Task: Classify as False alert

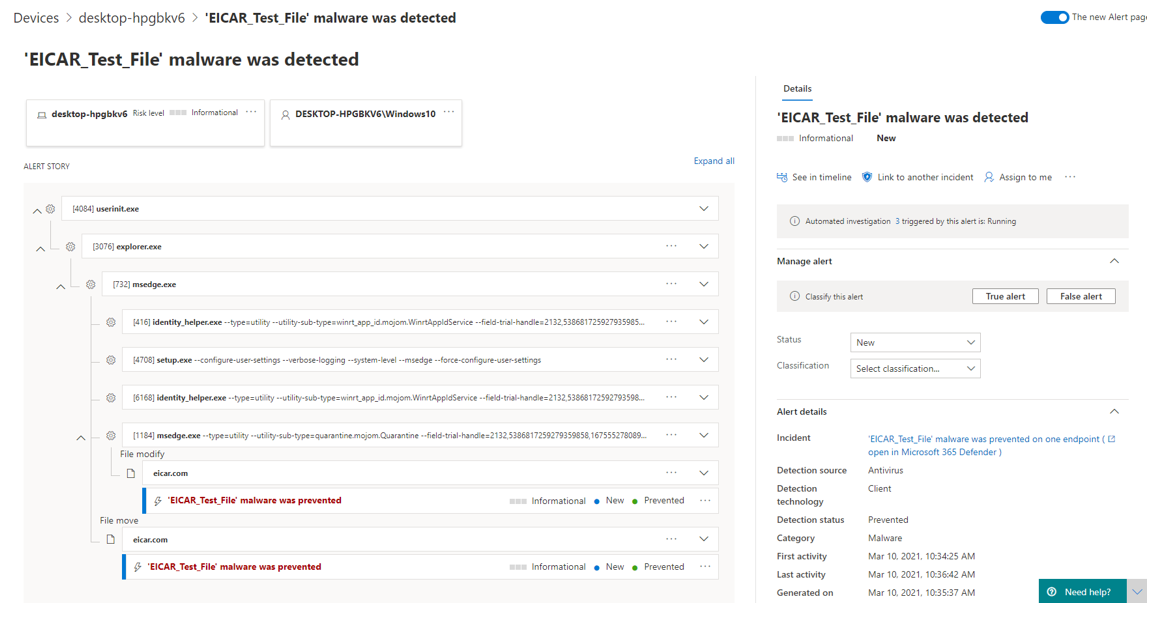Action: pyautogui.click(x=1081, y=296)
